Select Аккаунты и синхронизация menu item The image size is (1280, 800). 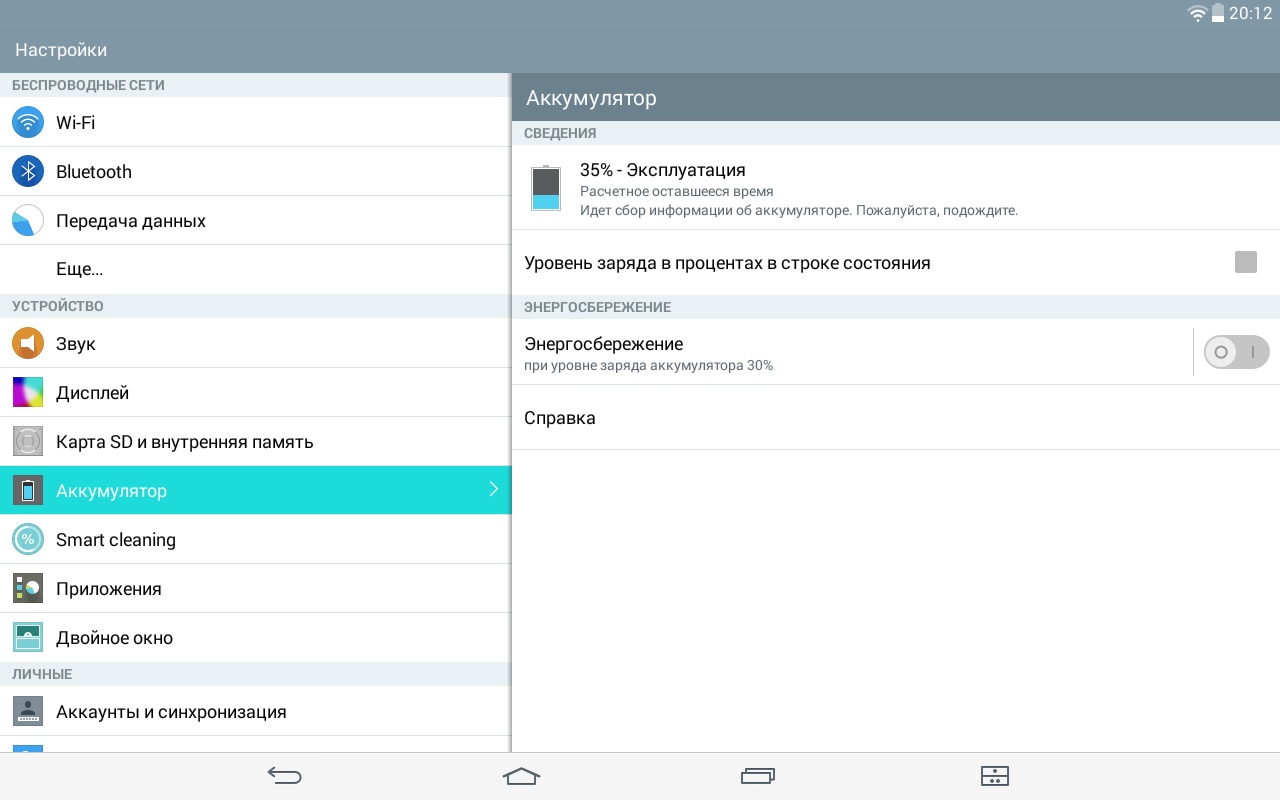(171, 712)
